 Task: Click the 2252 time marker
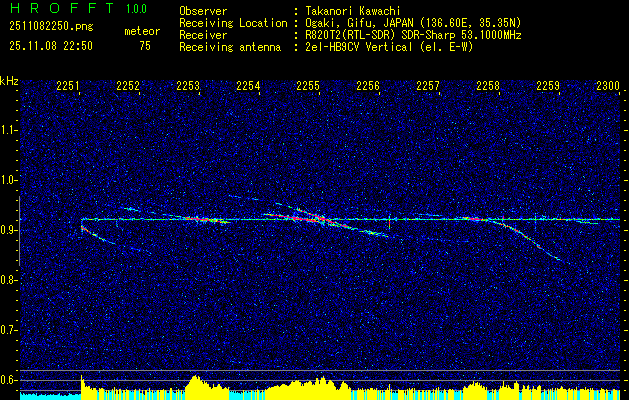[128, 85]
